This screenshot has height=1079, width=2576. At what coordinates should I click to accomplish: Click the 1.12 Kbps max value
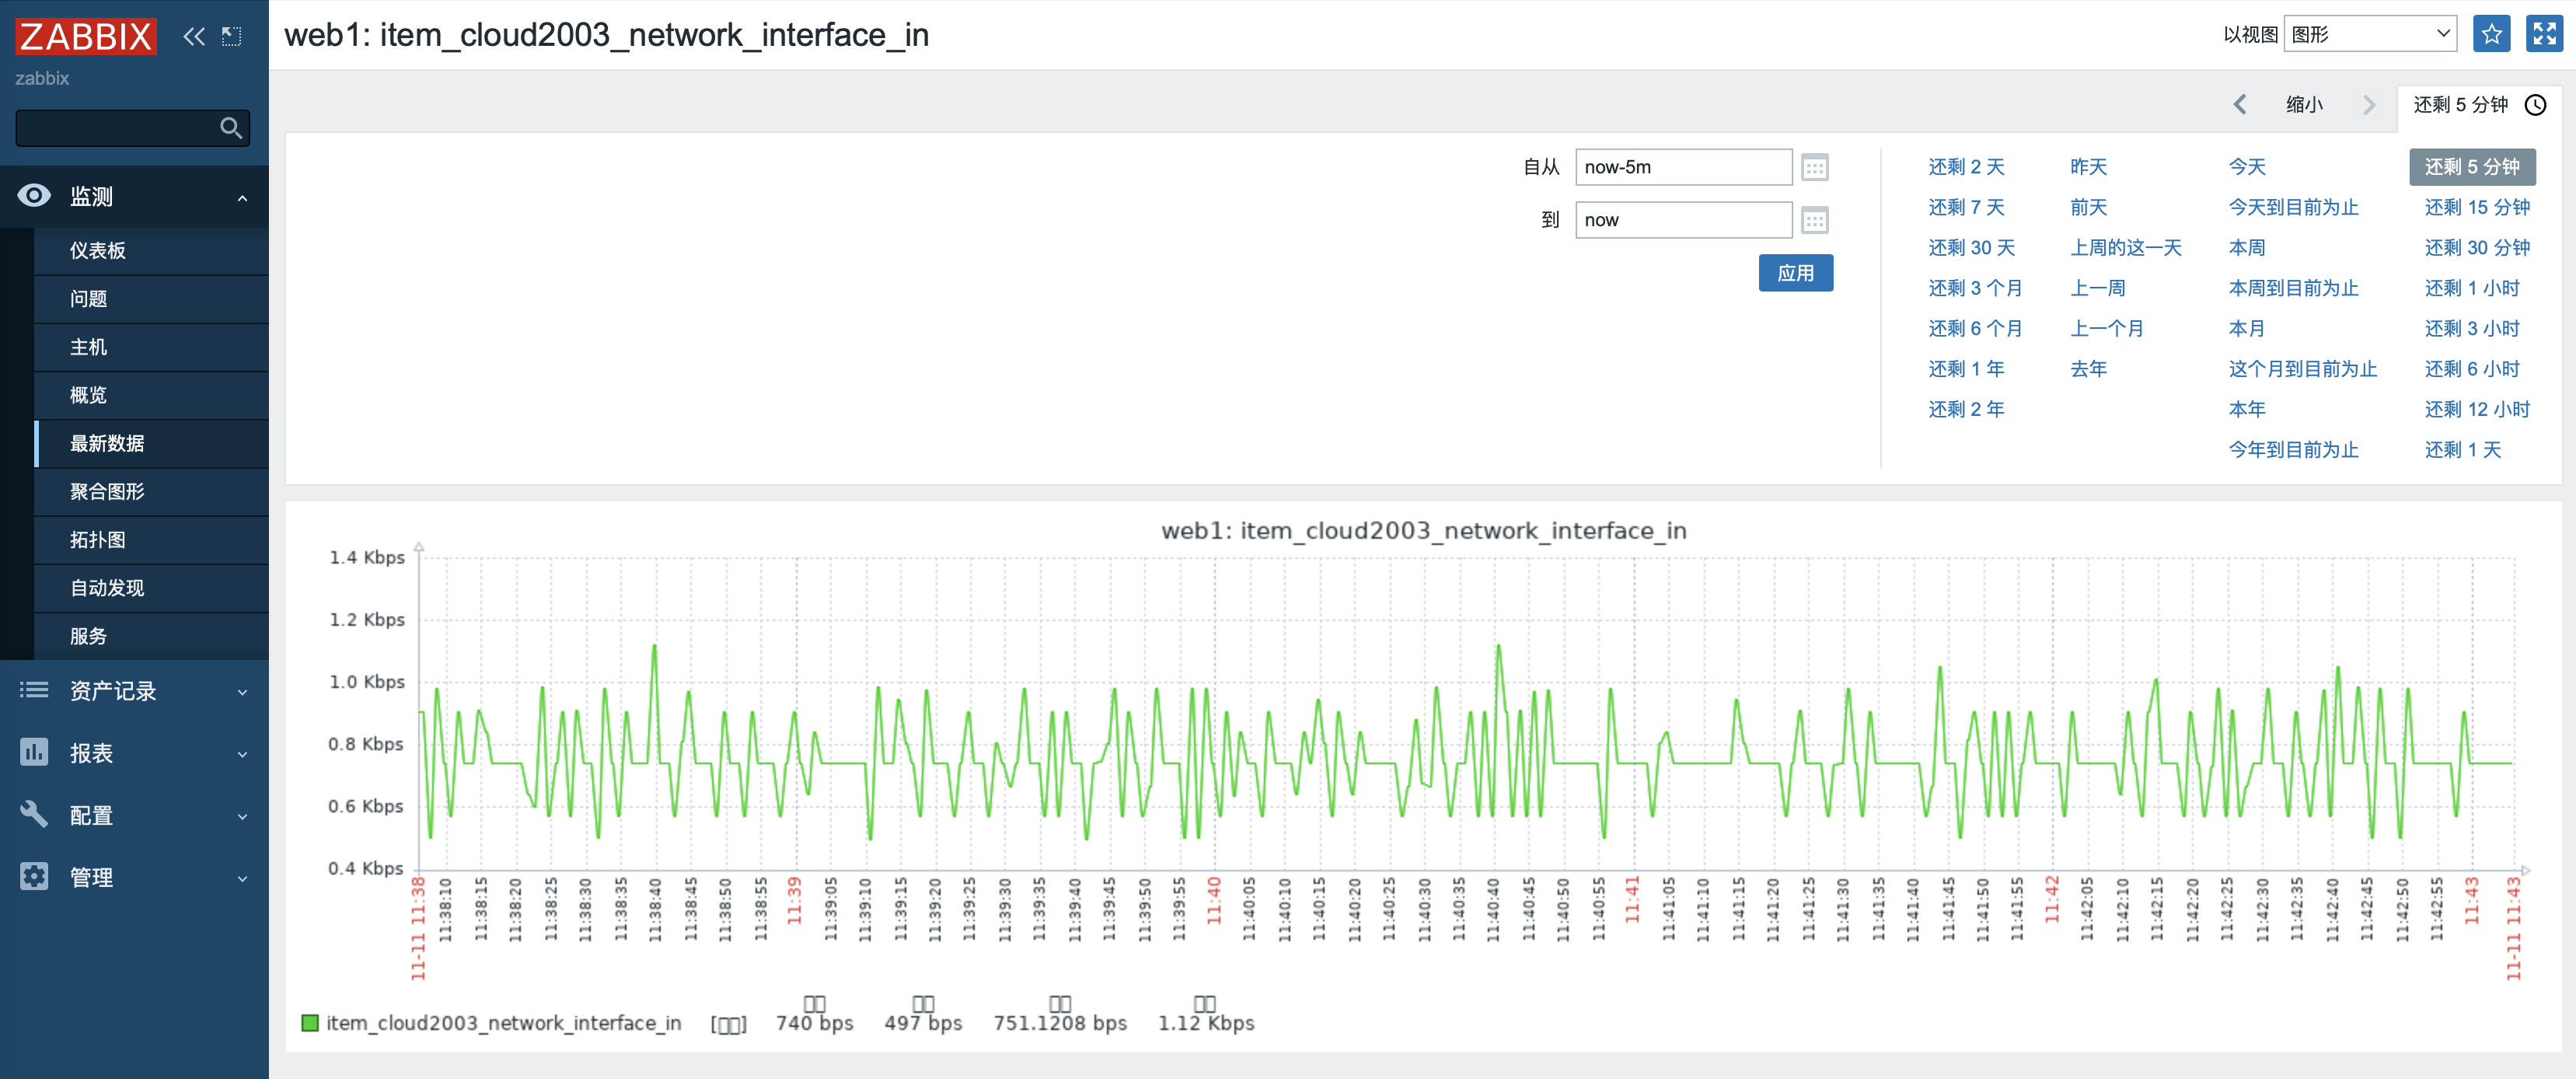coord(1205,1023)
